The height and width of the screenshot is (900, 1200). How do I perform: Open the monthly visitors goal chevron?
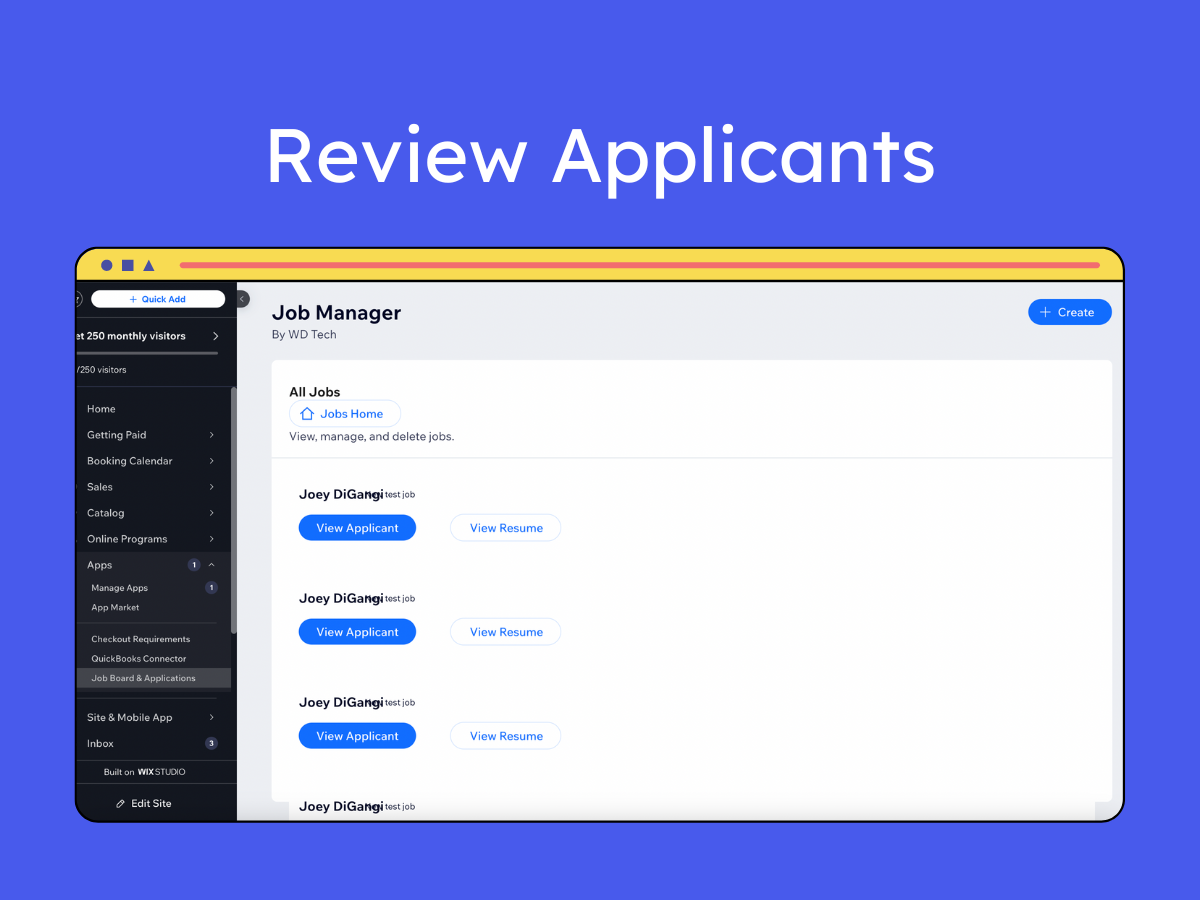click(215, 336)
